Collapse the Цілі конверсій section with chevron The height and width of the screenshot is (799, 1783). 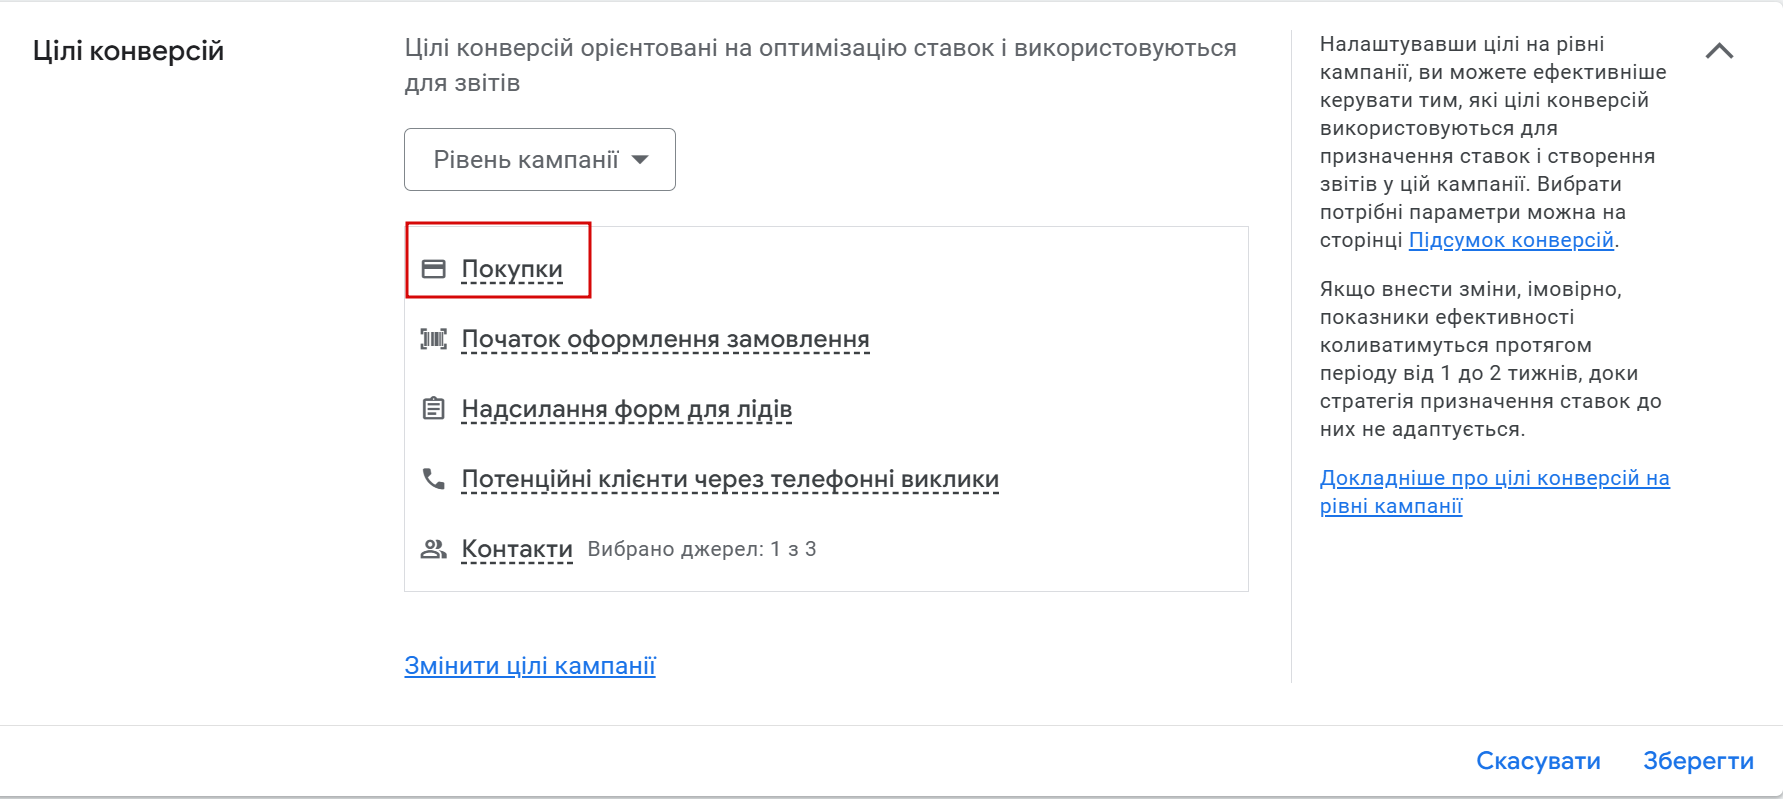(1719, 51)
